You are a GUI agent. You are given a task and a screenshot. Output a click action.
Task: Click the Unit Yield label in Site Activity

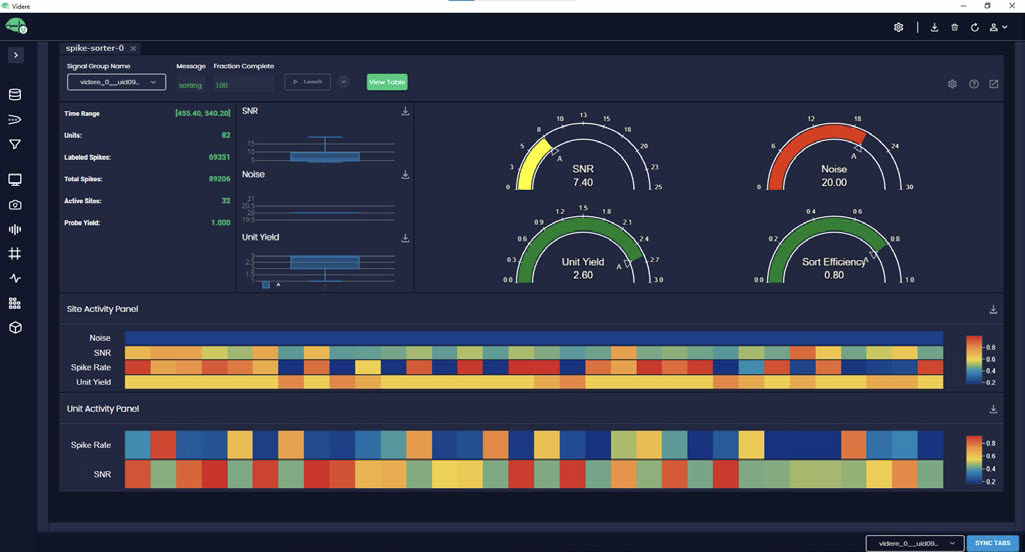[93, 383]
